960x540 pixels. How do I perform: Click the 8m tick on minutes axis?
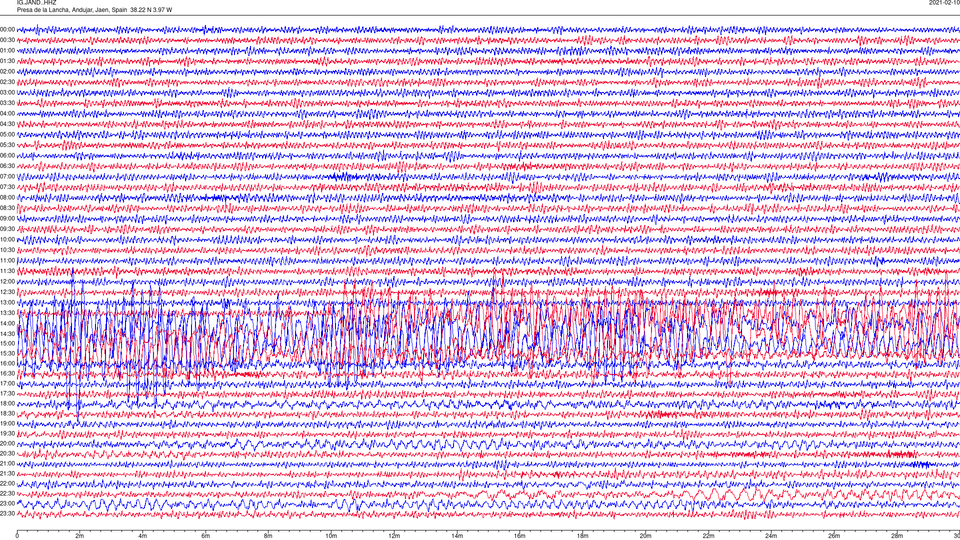(x=268, y=536)
